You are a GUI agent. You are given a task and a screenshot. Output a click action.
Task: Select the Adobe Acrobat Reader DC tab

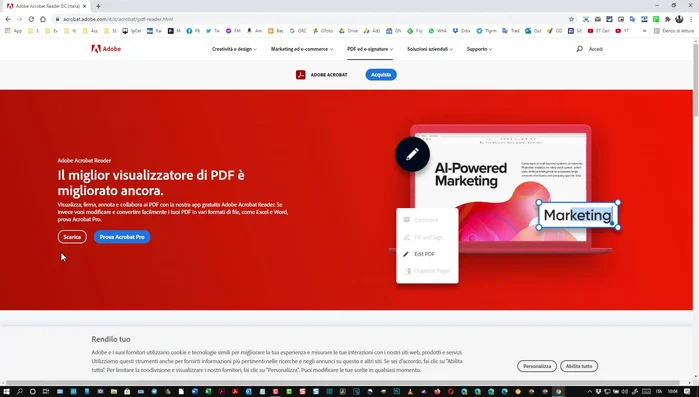point(46,6)
